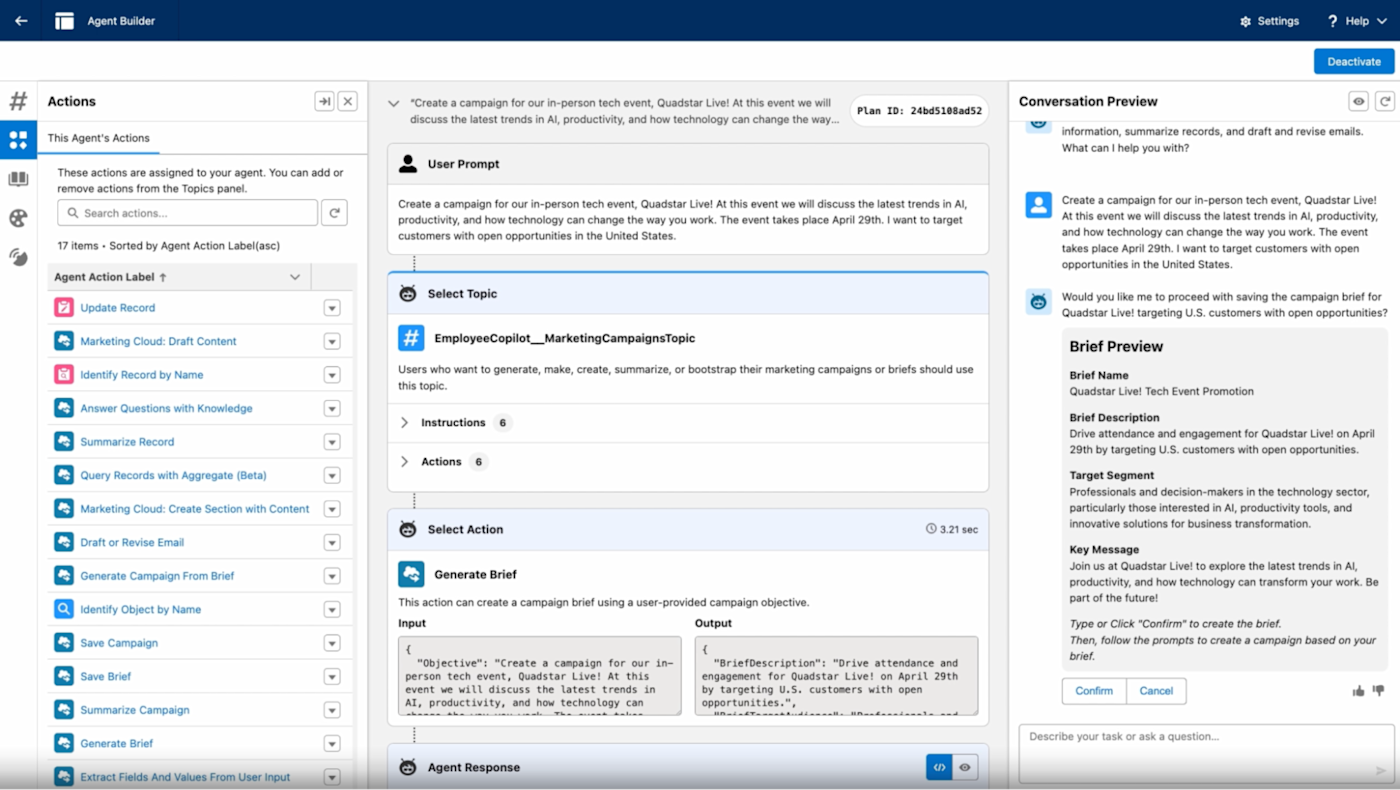This screenshot has height=790, width=1400.
Task: Expand the Actions section under Select Topic
Action: point(405,462)
